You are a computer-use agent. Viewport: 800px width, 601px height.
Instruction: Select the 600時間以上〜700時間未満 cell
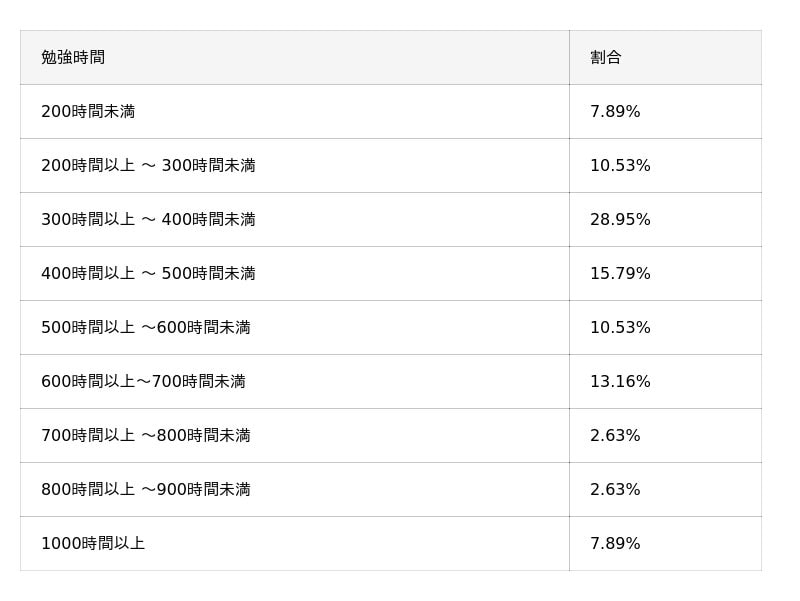[143, 382]
